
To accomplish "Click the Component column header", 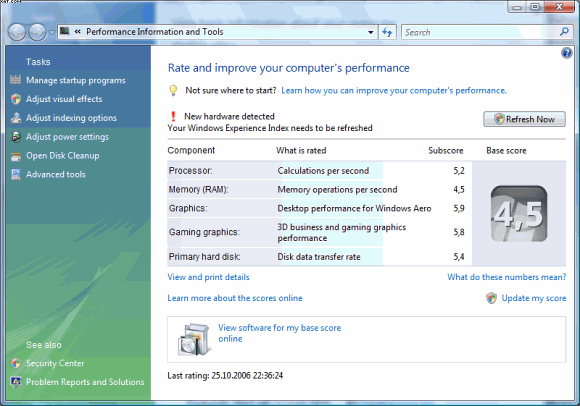I will (191, 150).
